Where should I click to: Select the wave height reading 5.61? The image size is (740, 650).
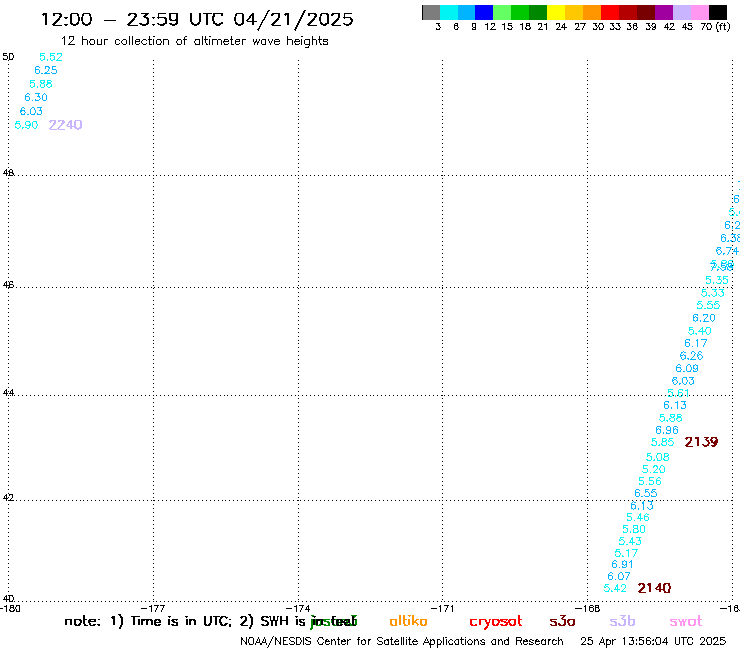[679, 393]
